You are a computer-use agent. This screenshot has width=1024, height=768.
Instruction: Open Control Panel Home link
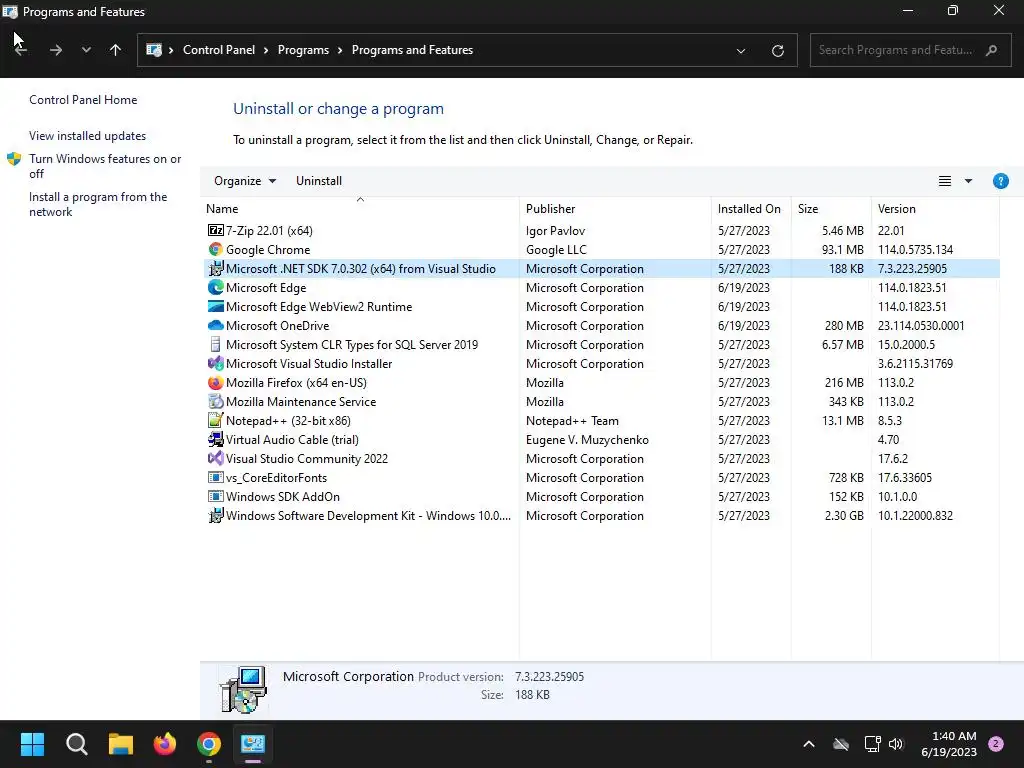coord(83,100)
